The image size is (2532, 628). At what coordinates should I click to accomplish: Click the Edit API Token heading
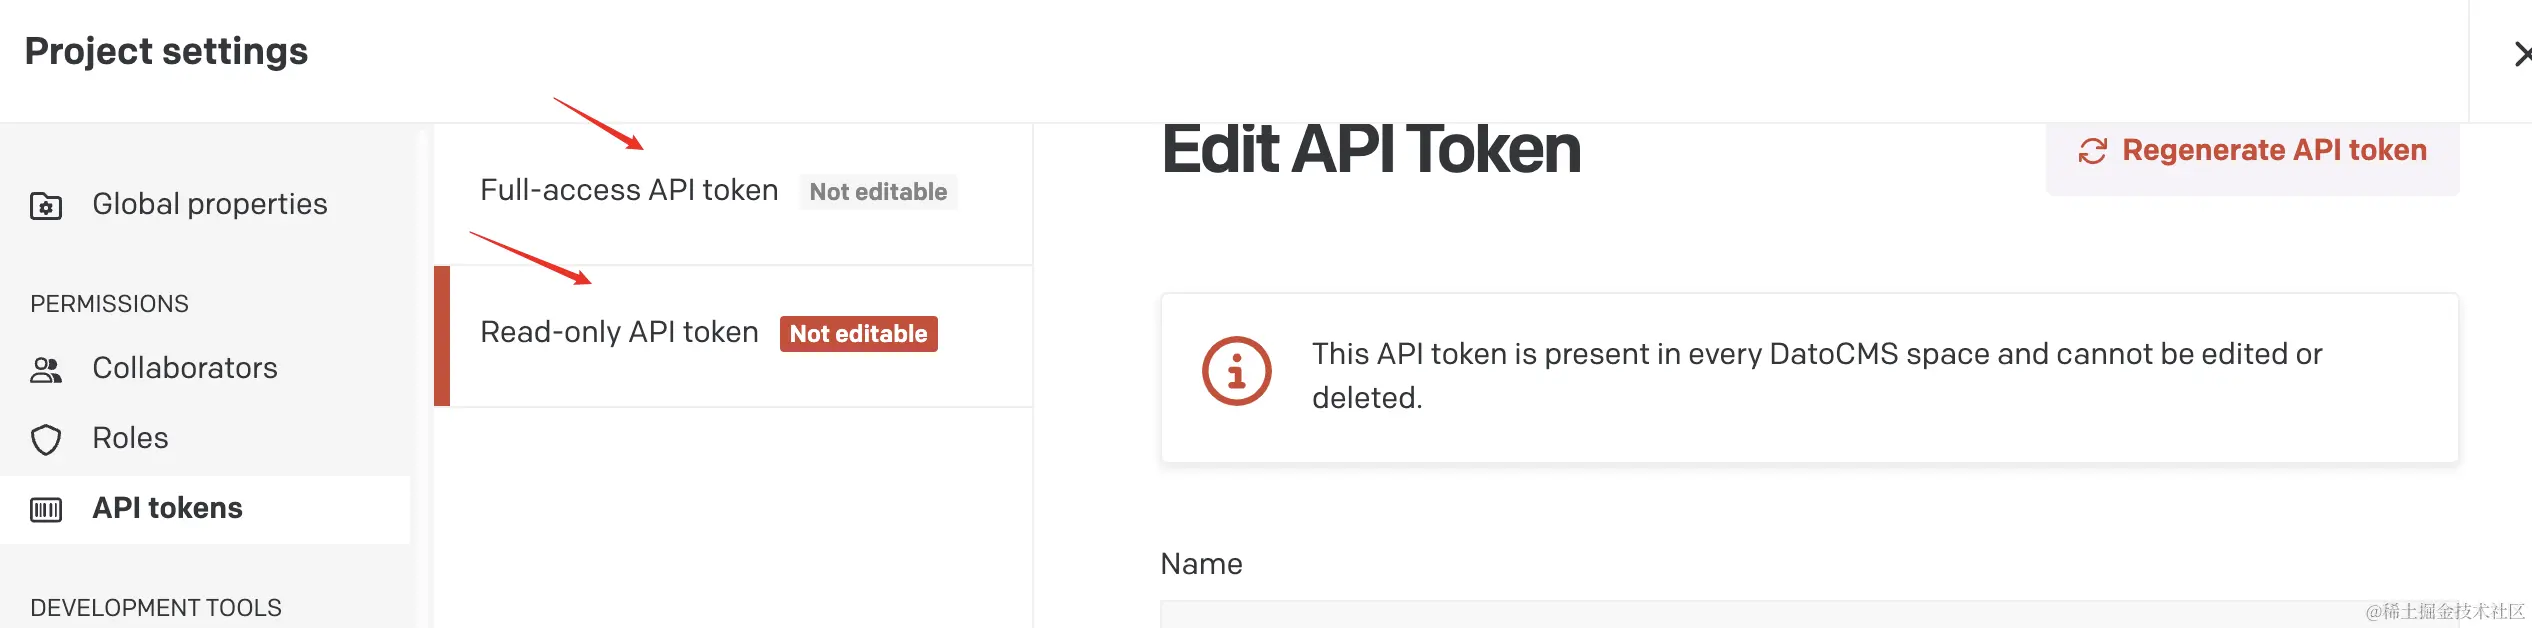pos(1371,150)
